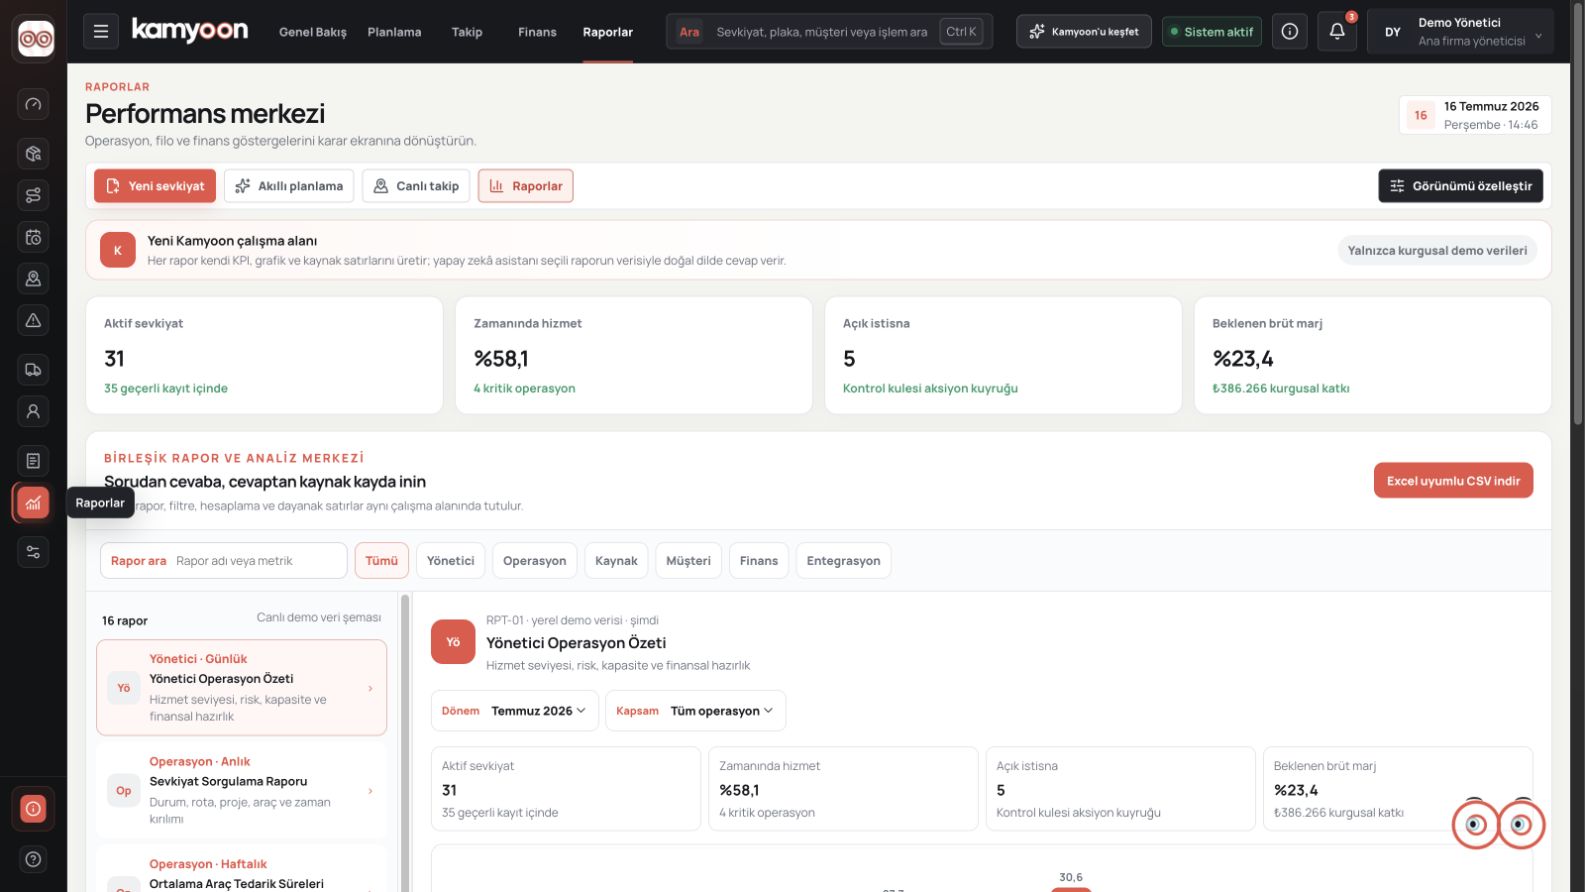This screenshot has height=892, width=1585.
Task: Open the sliders settings icon in sidebar
Action: coord(33,552)
